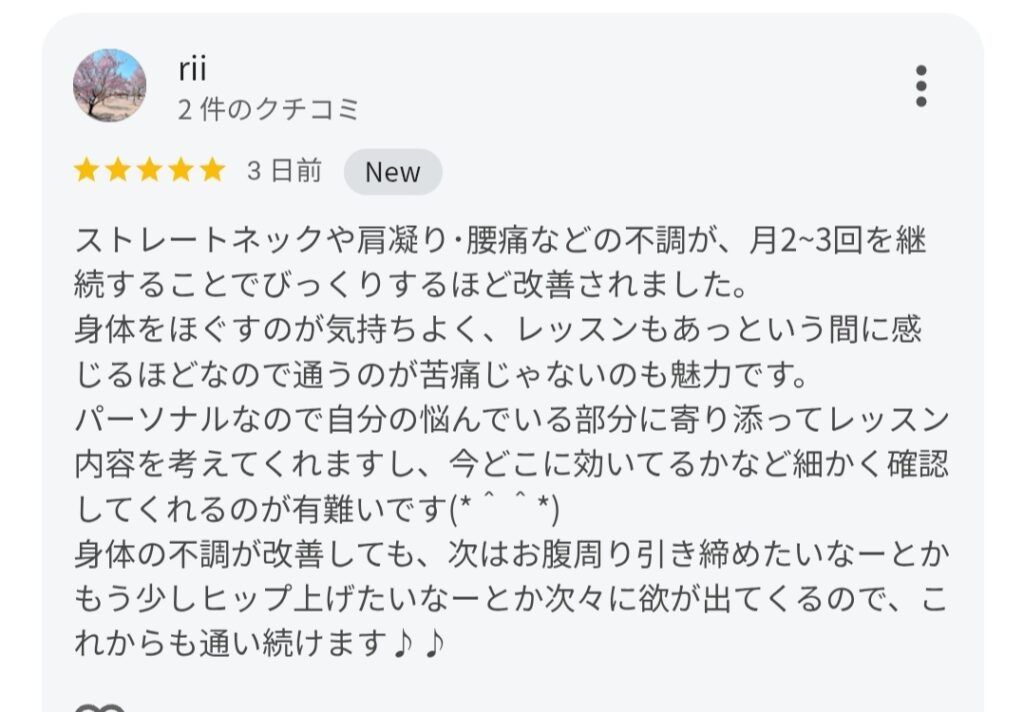Select the paragraph beginning "パーソナルなので"
Image resolution: width=1024 pixels, height=712 pixels.
pos(511,464)
